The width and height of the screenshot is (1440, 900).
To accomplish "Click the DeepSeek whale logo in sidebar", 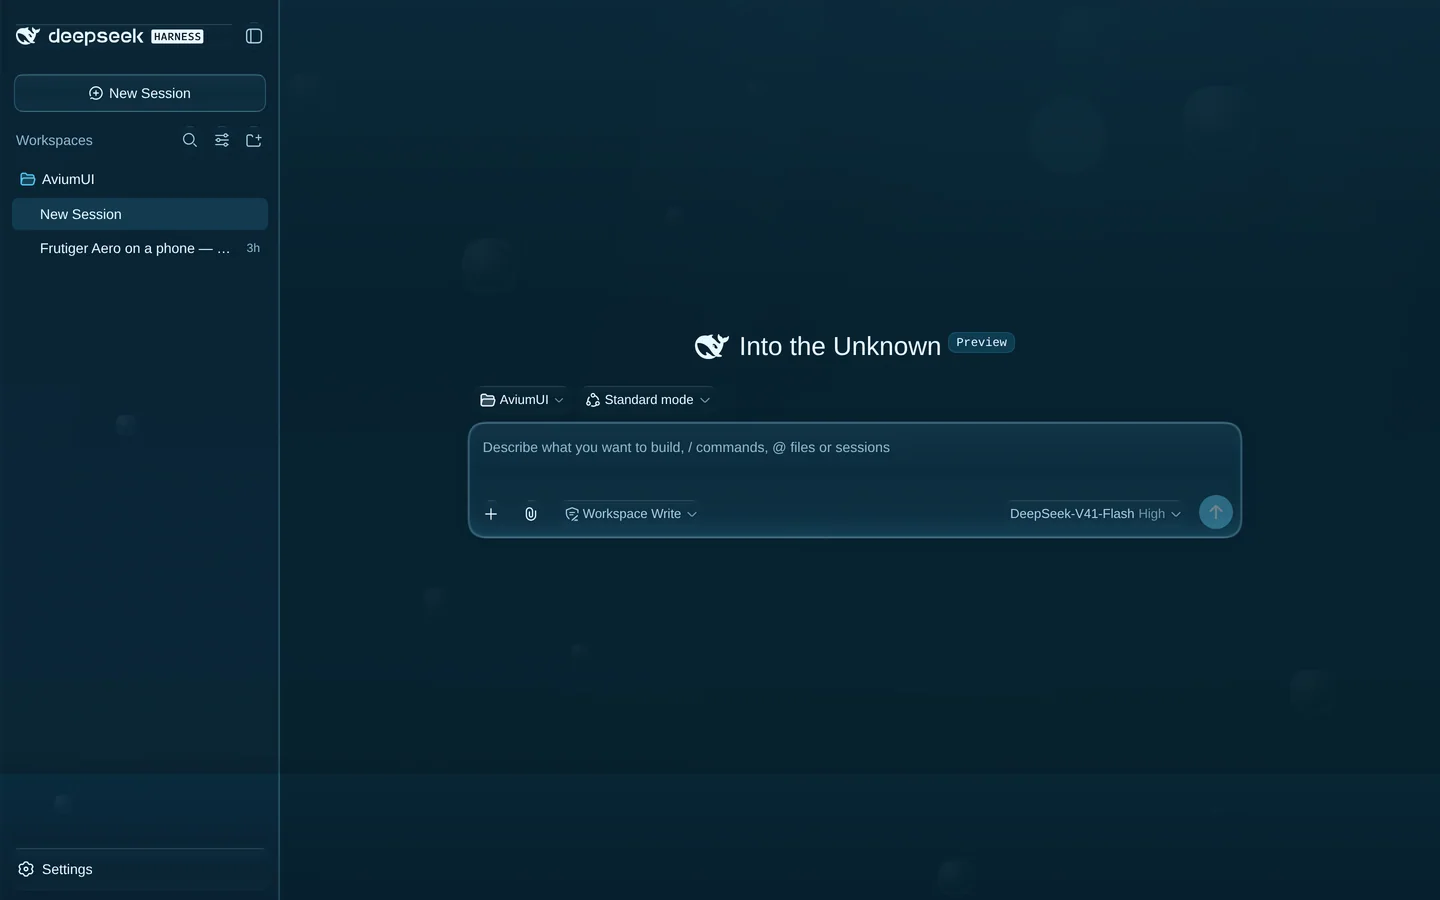I will (28, 36).
